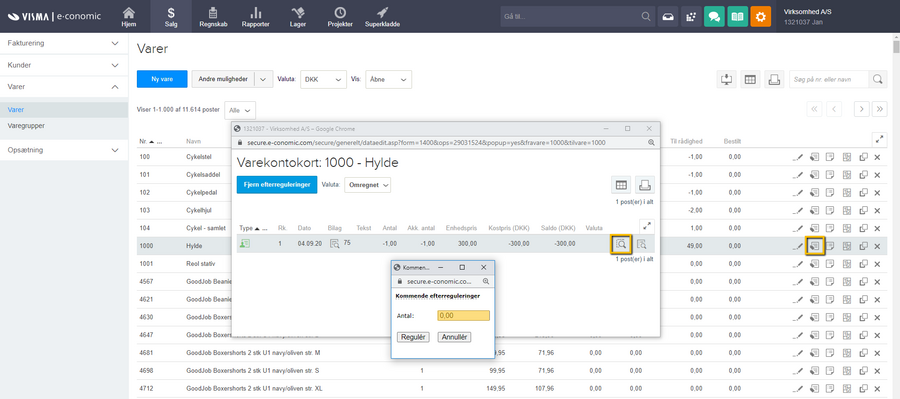Open the inbox tray icon in header
This screenshot has height=399, width=900.
tap(669, 17)
